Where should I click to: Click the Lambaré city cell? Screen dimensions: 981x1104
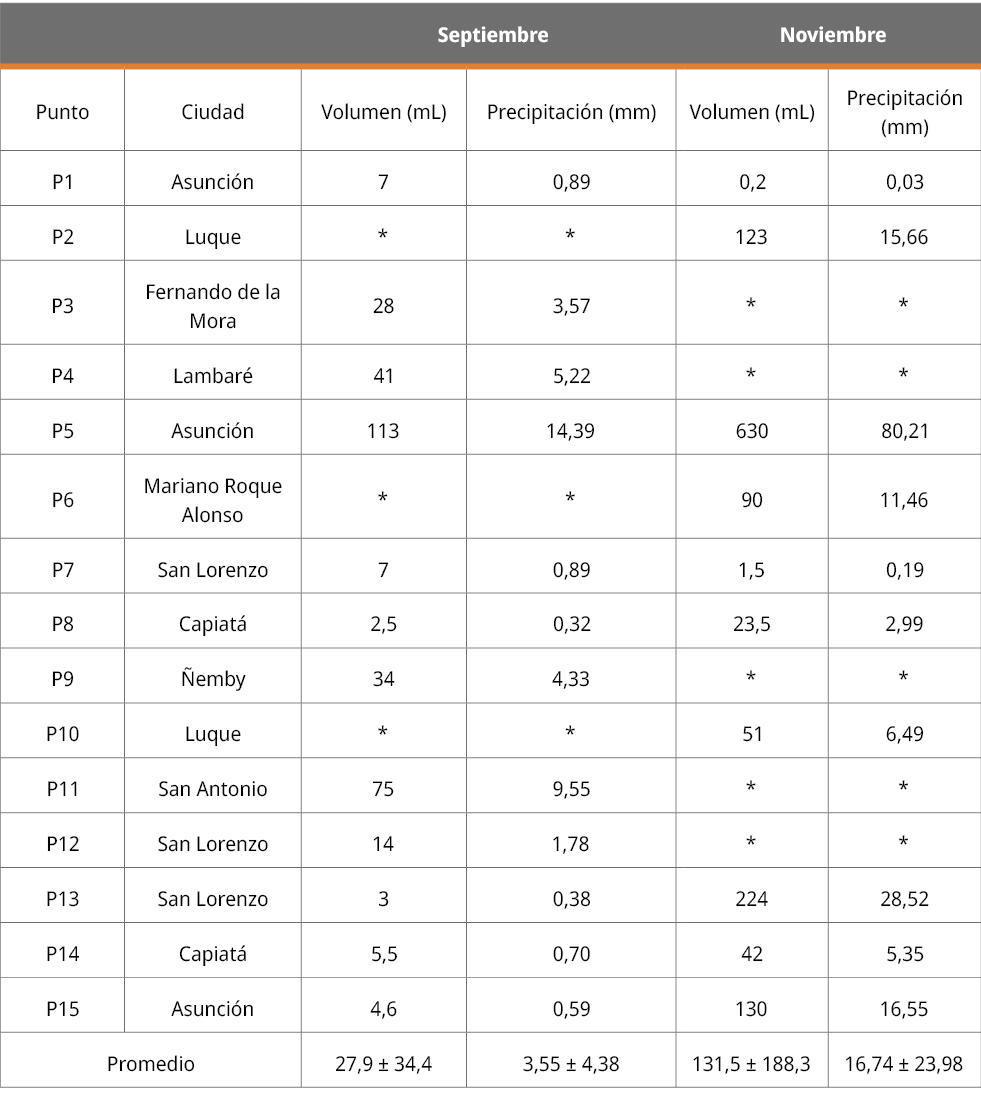tap(213, 376)
